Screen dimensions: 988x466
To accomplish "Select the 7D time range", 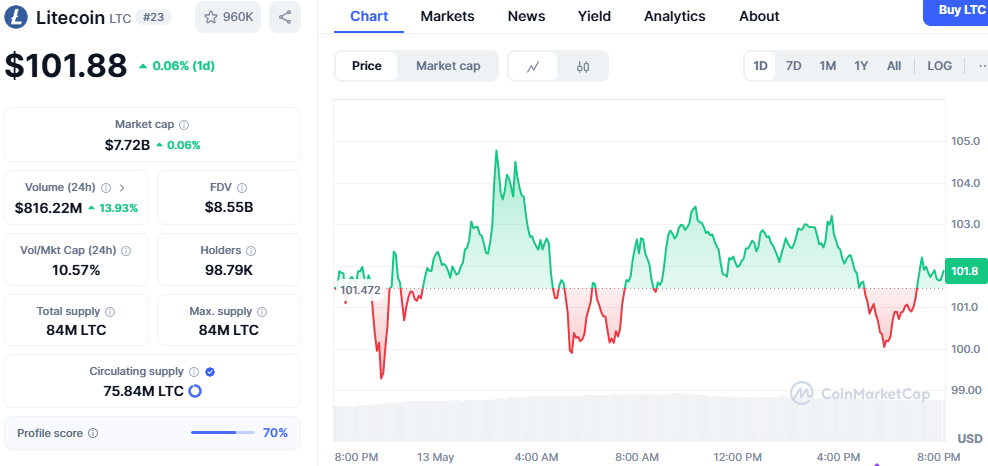I will pos(794,66).
